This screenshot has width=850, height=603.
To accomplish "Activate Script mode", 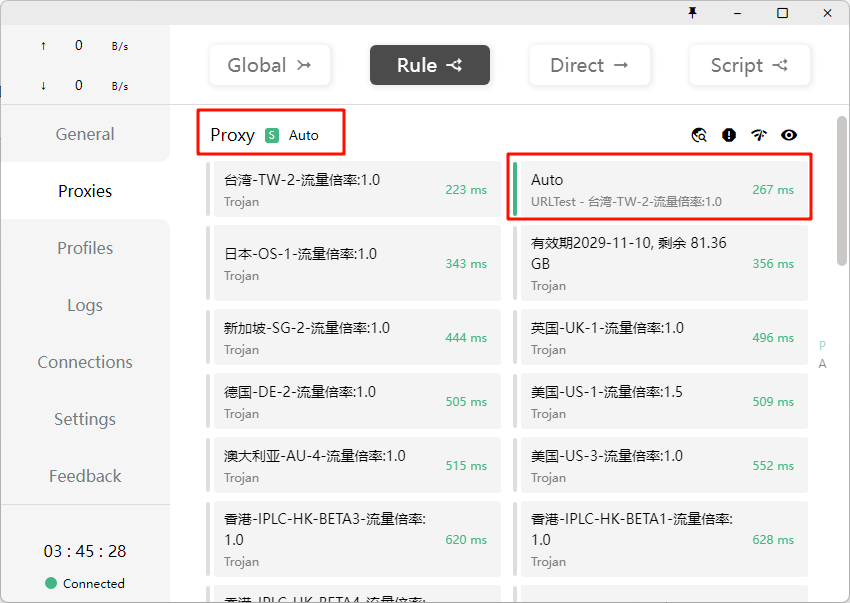I will (x=749, y=65).
